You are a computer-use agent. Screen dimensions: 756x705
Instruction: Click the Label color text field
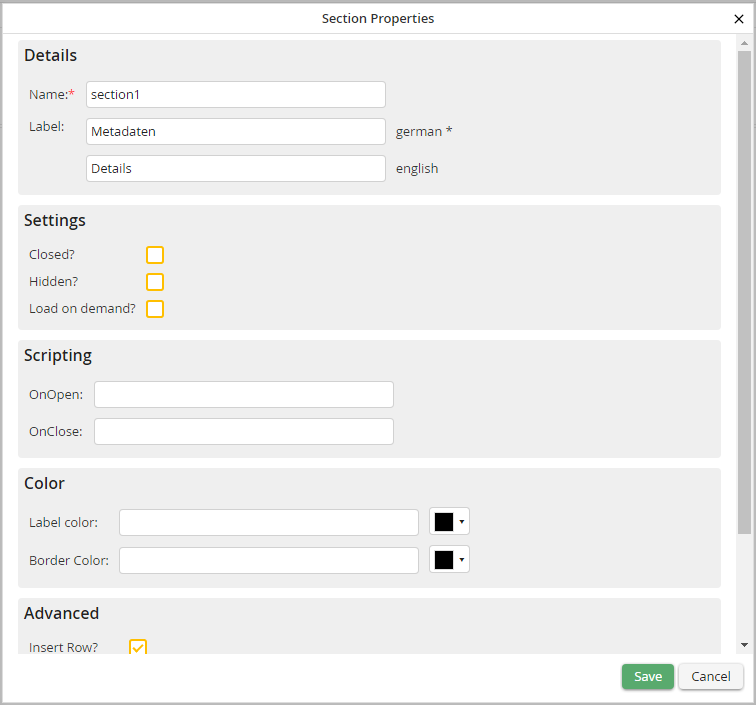tap(269, 522)
